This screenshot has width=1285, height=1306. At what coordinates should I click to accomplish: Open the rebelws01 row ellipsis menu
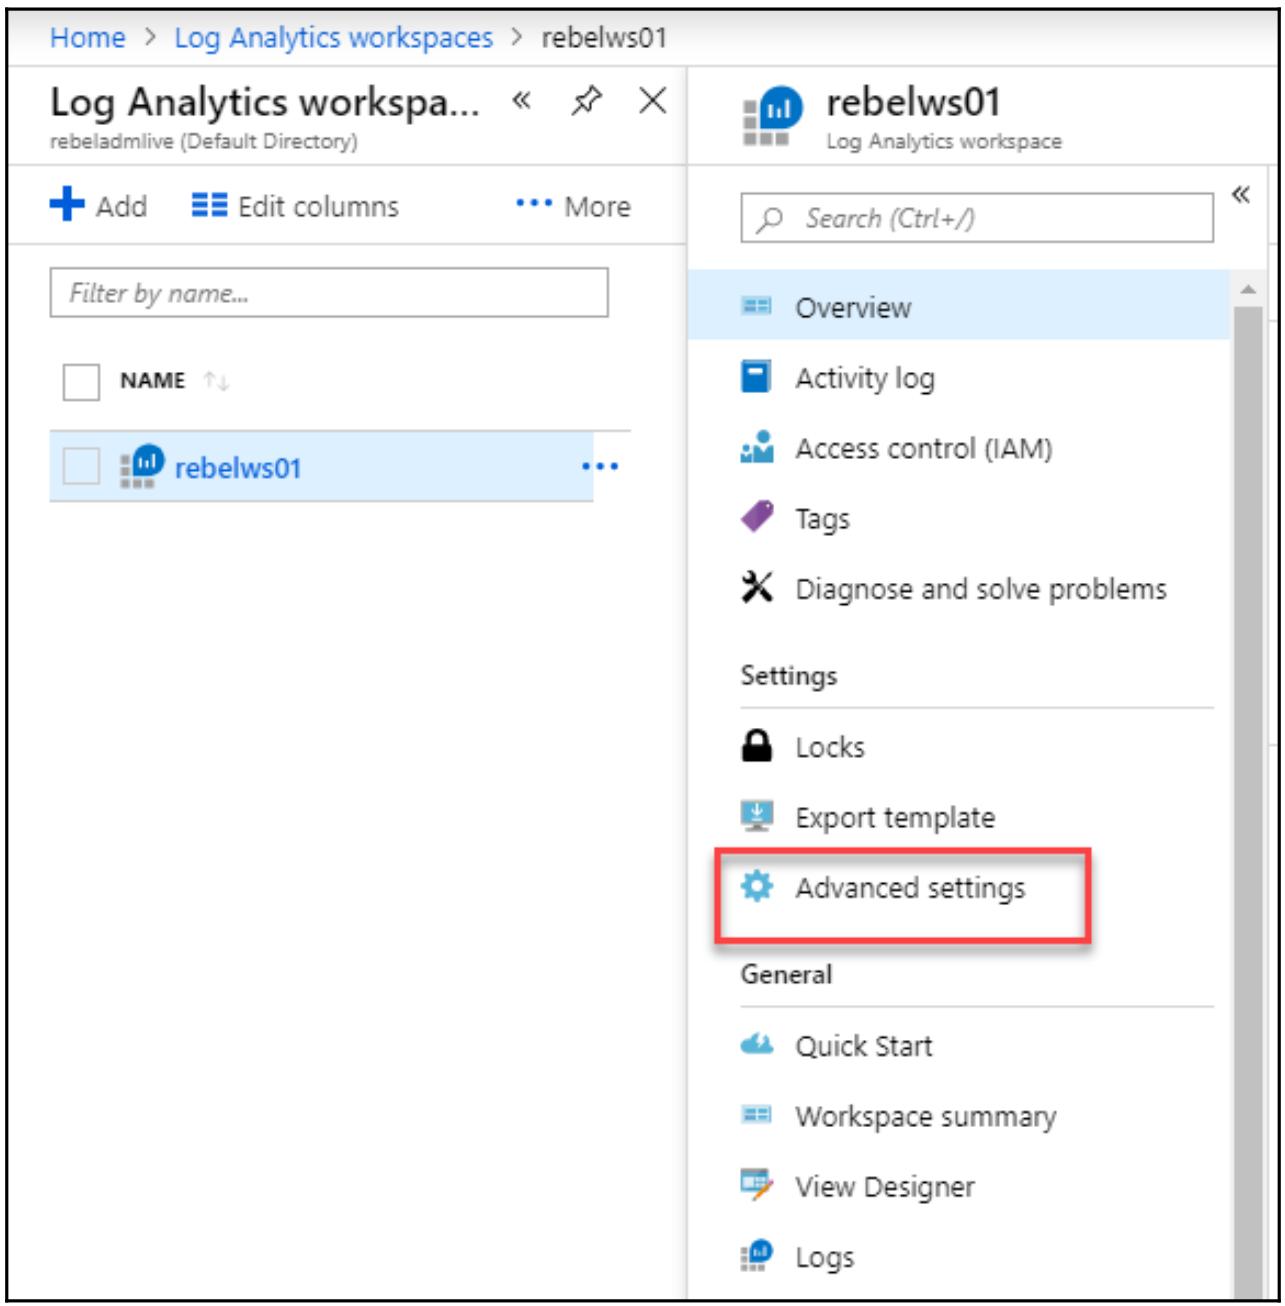click(600, 466)
